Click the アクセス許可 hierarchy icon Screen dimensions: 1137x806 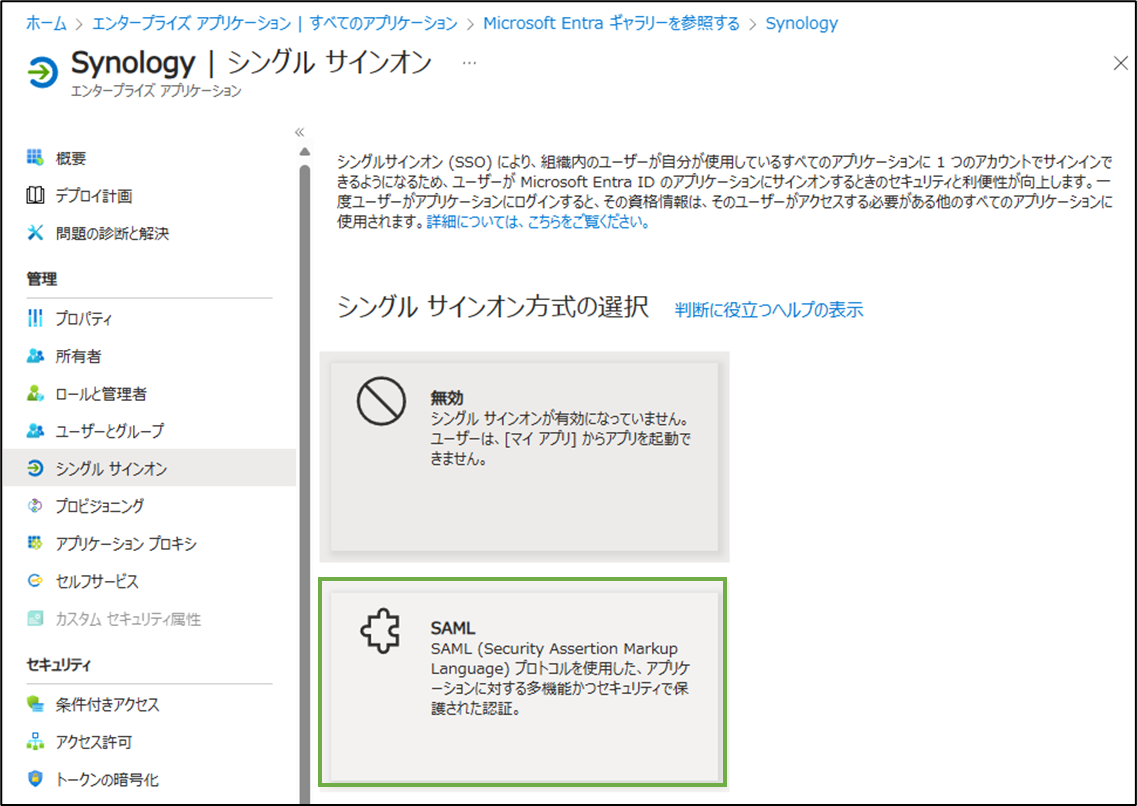coord(35,741)
